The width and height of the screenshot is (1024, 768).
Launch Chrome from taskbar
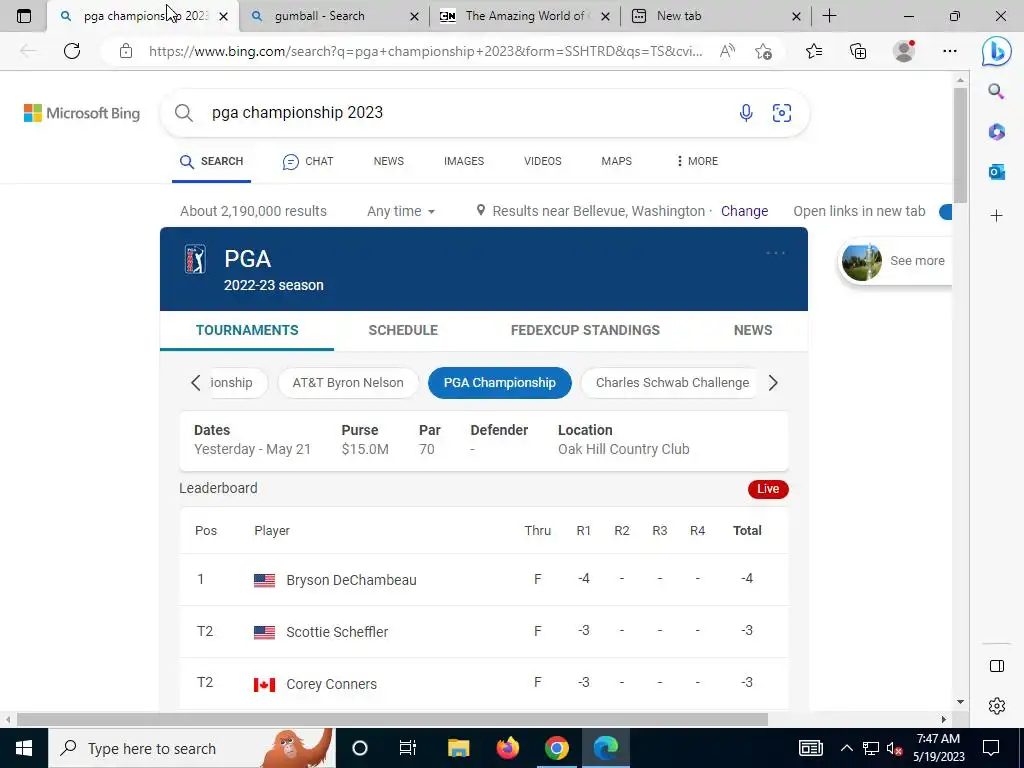(x=556, y=748)
